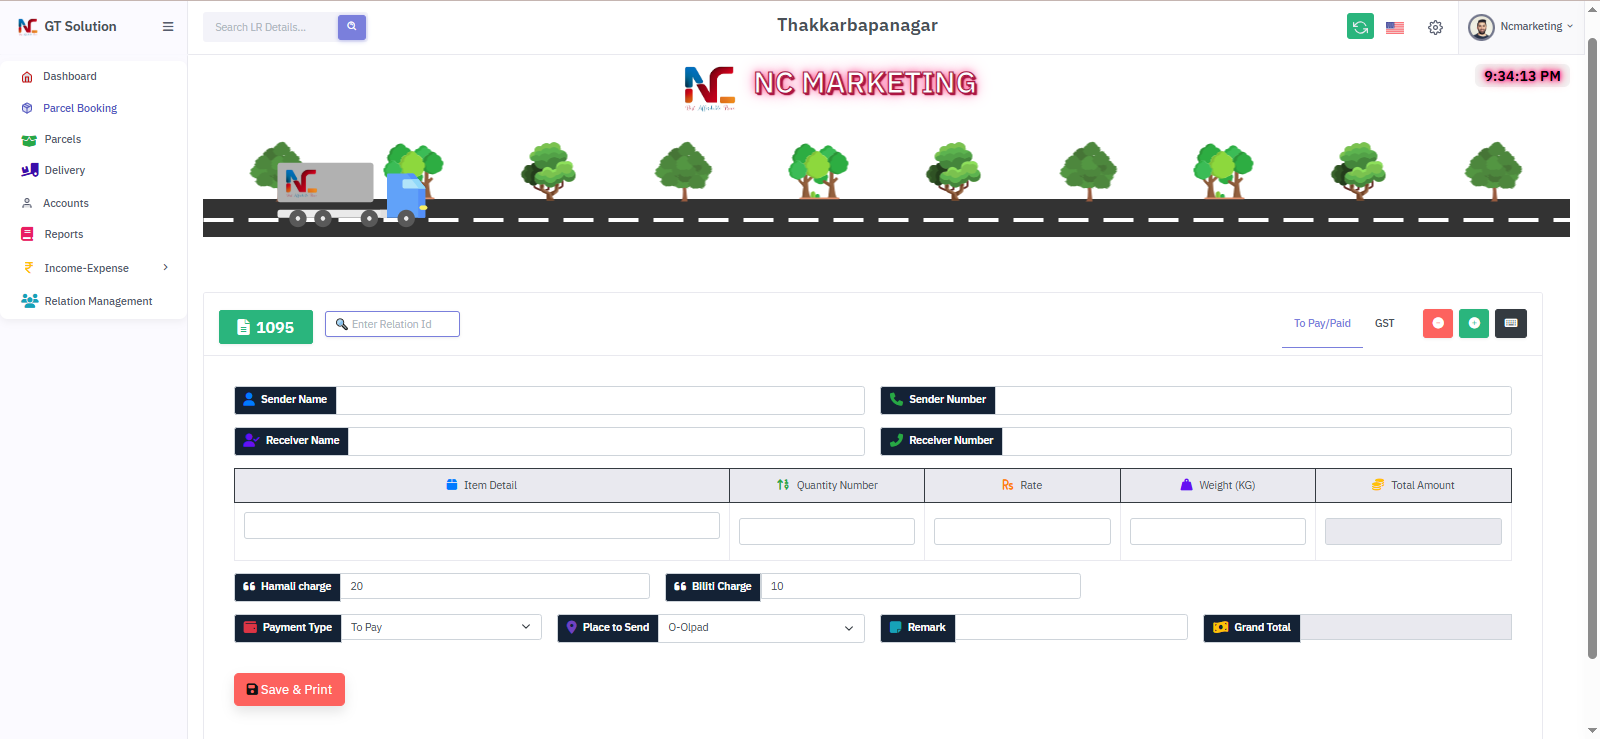This screenshot has width=1600, height=739.
Task: Click the green refresh sync icon
Action: pyautogui.click(x=1360, y=27)
